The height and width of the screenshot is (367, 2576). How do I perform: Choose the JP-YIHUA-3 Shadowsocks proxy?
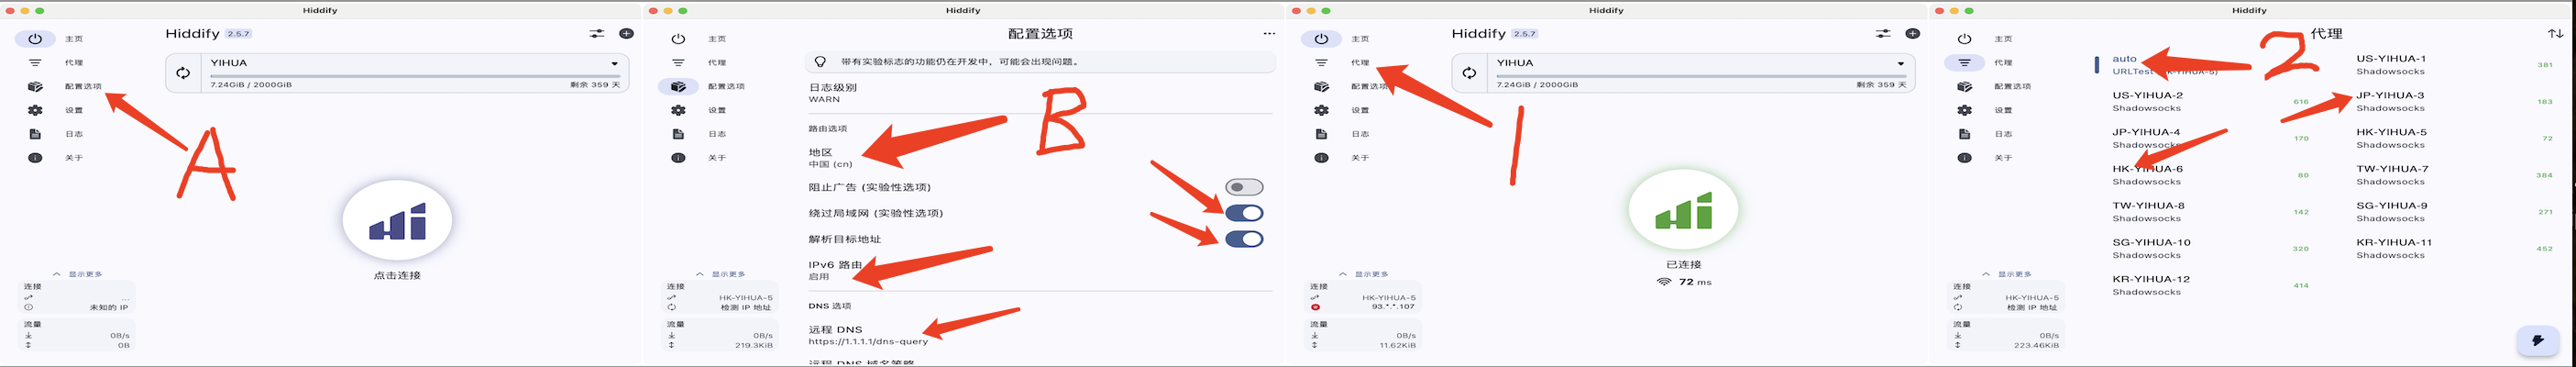(x=2454, y=101)
